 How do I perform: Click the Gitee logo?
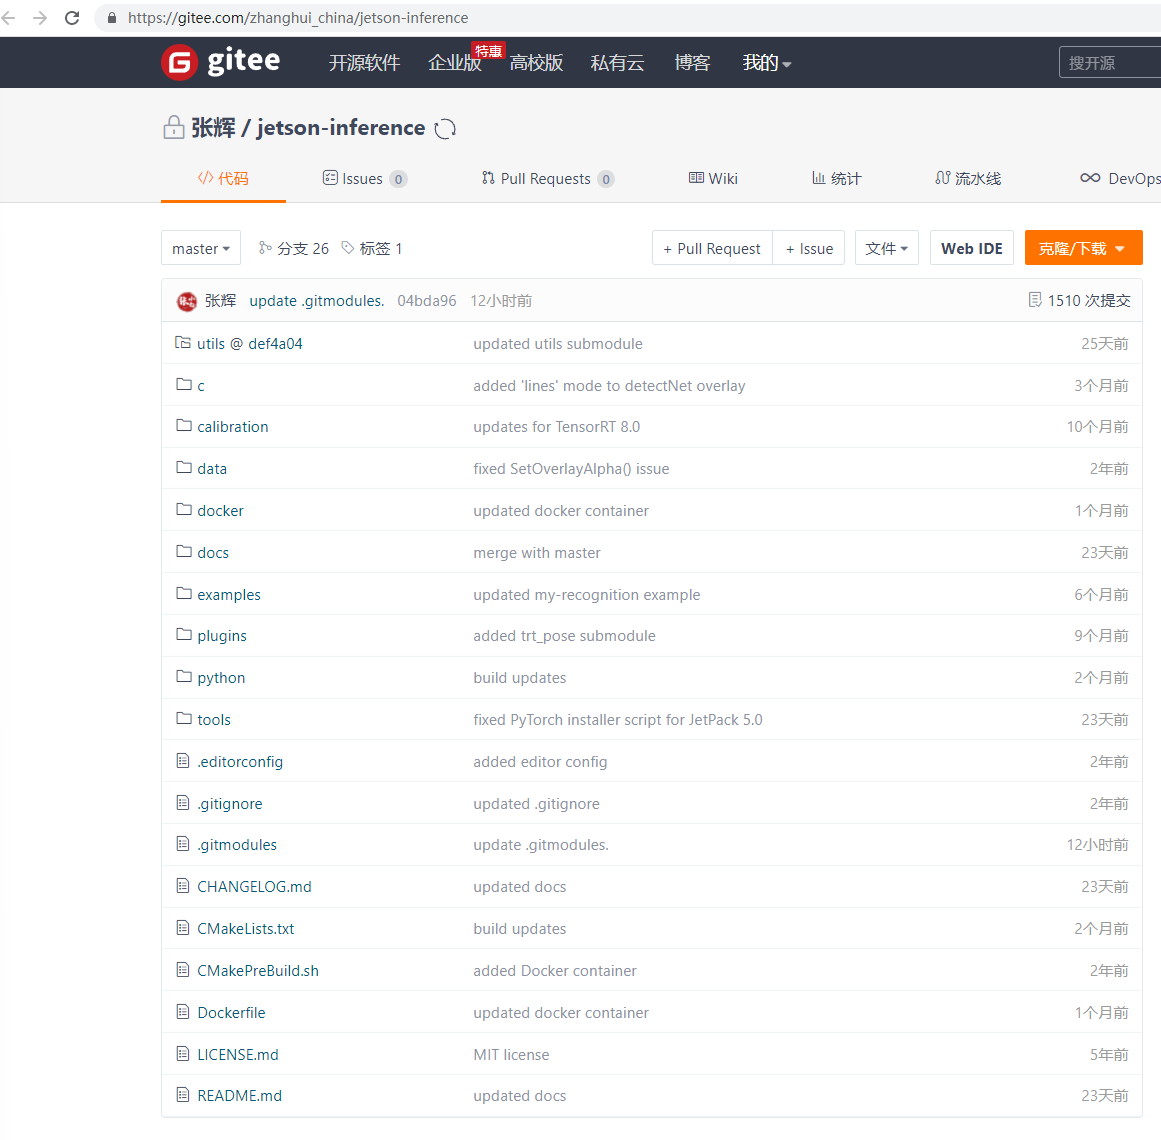(x=221, y=61)
